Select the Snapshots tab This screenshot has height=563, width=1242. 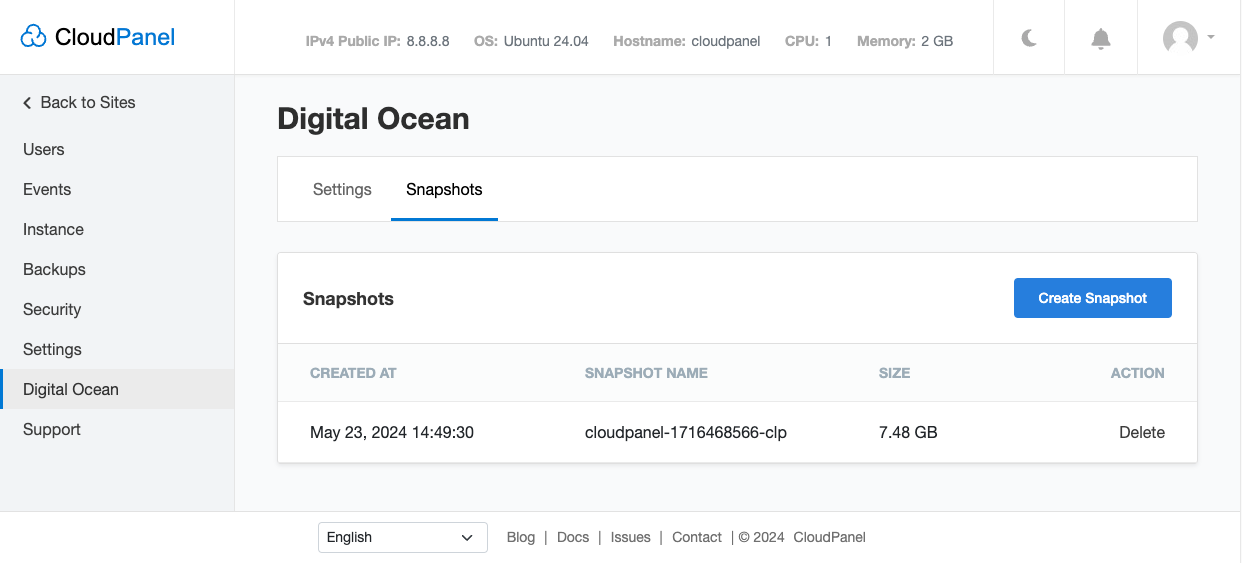tap(444, 189)
